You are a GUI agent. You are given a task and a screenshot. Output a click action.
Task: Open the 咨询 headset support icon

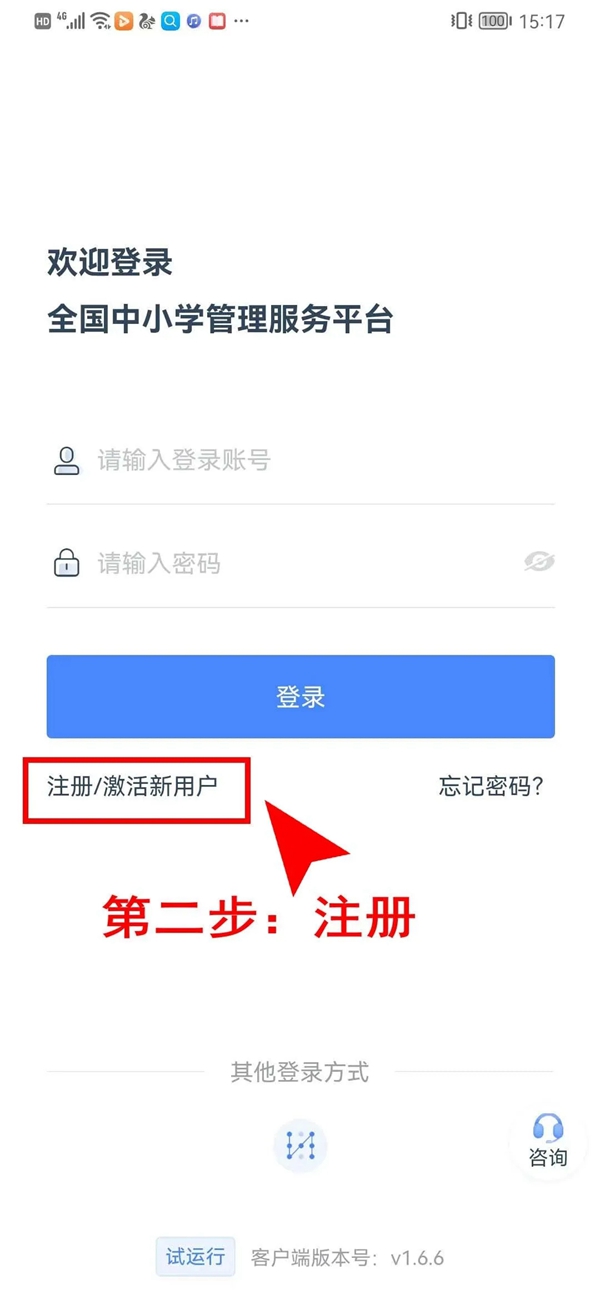click(x=547, y=1142)
